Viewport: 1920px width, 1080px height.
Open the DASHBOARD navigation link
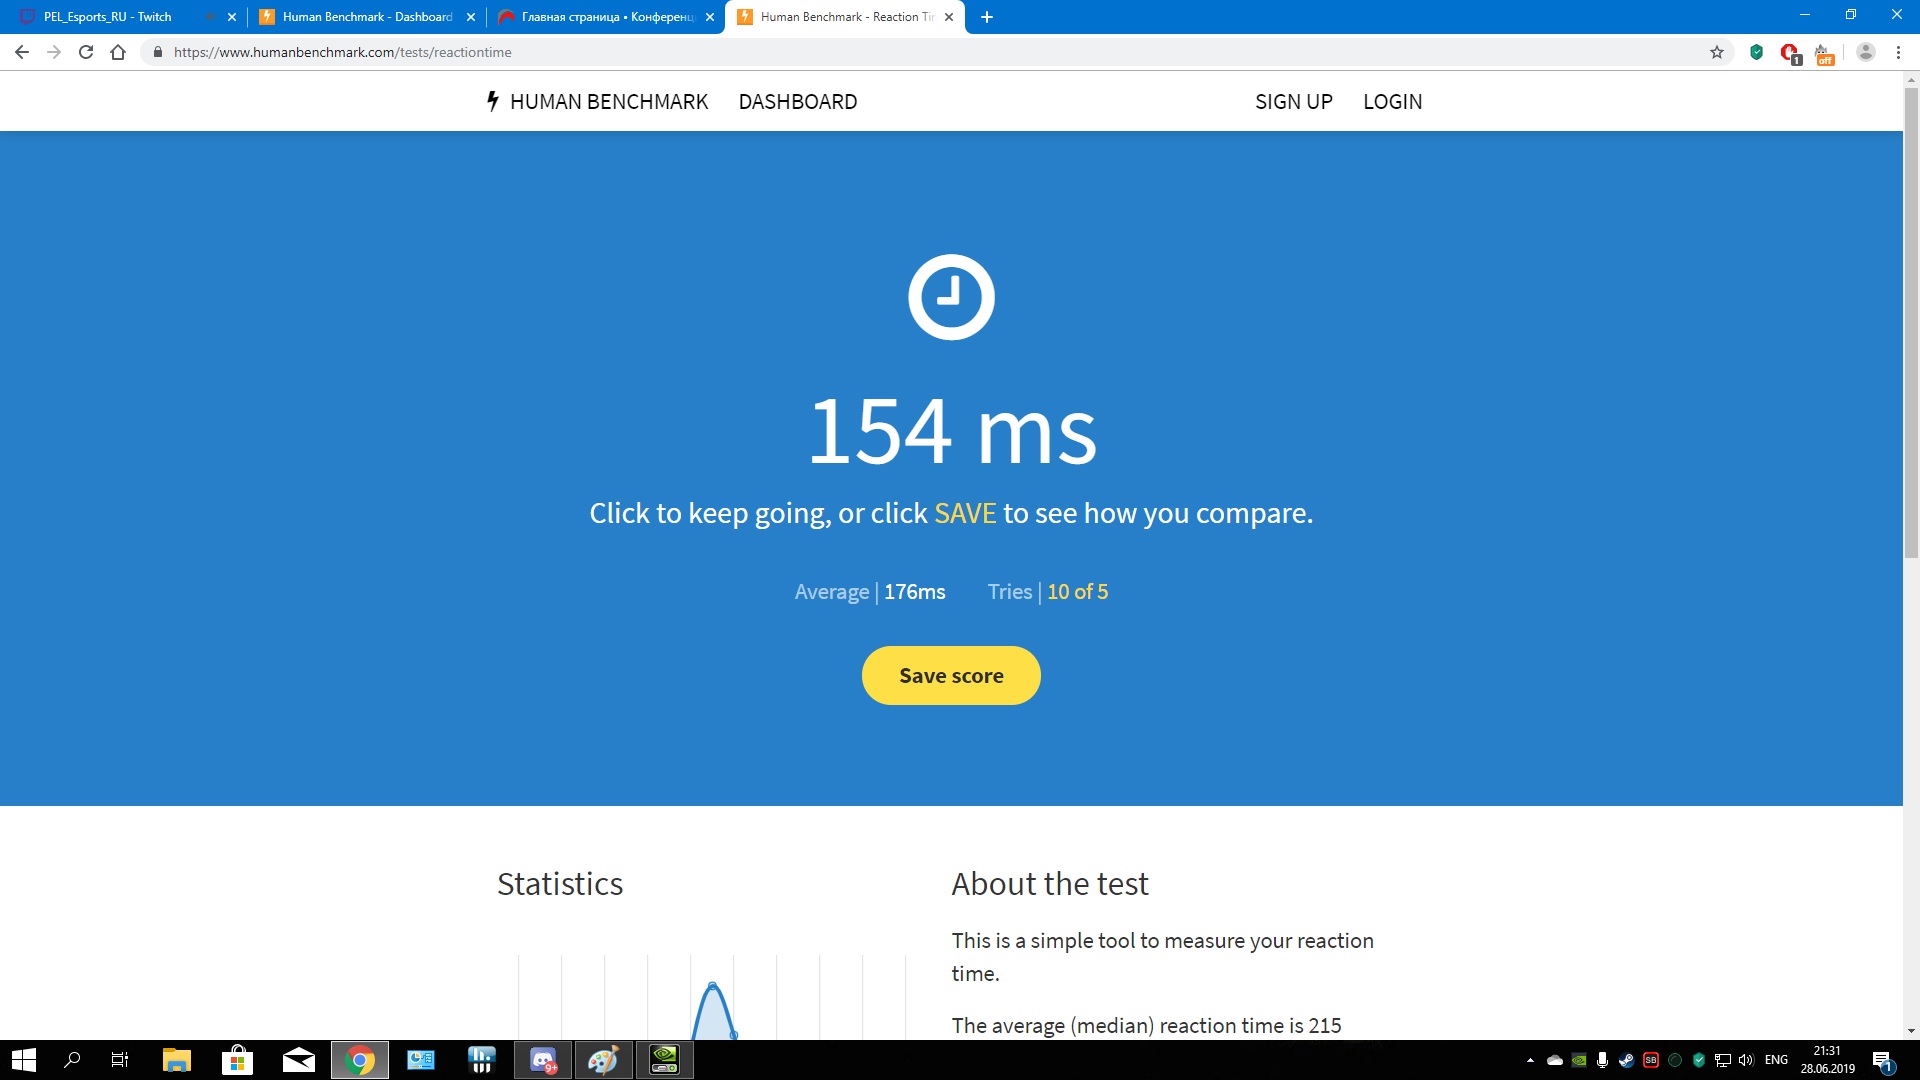(x=797, y=102)
